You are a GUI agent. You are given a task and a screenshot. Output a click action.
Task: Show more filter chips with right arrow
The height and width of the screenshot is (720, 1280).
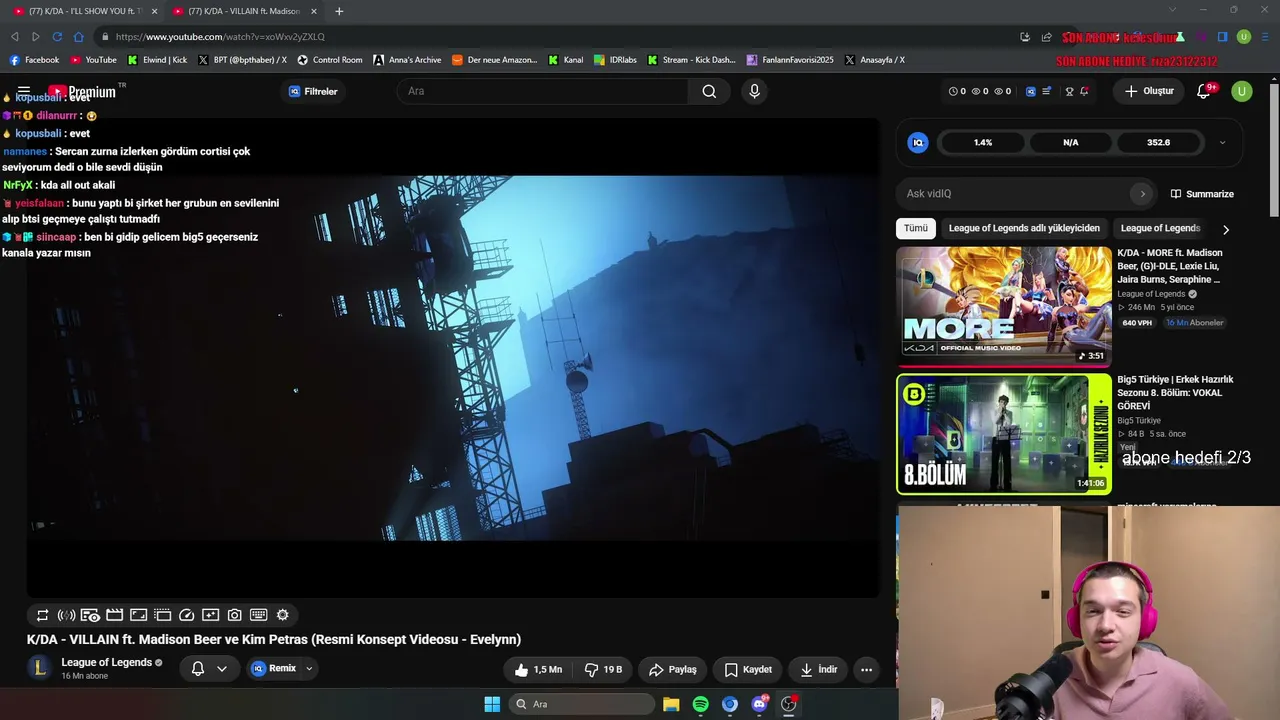[x=1226, y=229]
